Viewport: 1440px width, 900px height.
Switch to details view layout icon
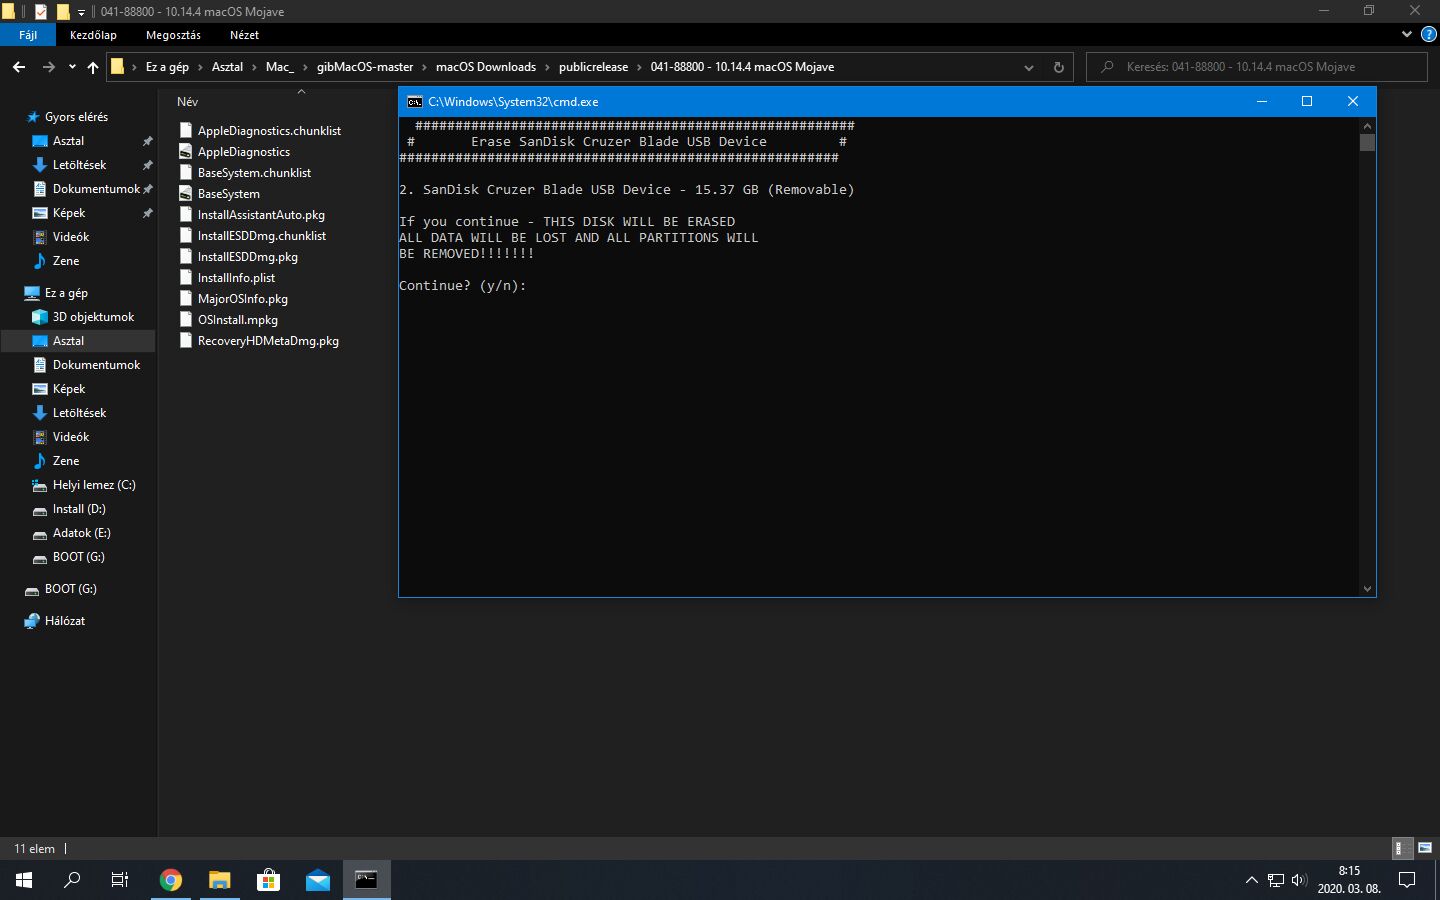coord(1403,848)
